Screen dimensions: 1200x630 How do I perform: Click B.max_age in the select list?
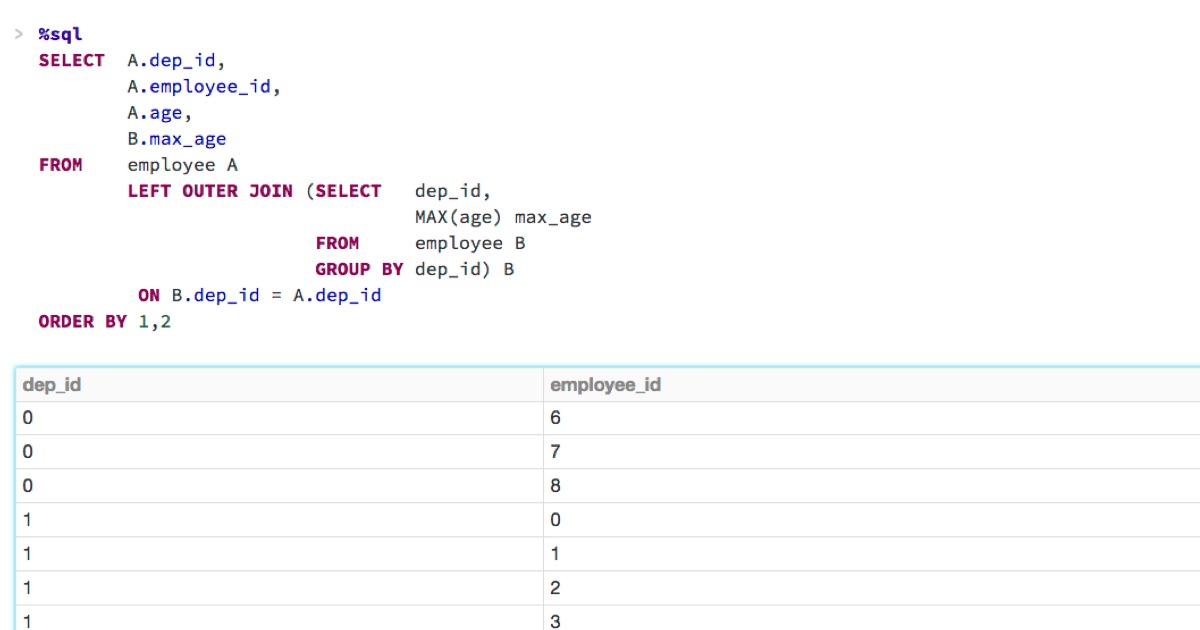click(176, 139)
